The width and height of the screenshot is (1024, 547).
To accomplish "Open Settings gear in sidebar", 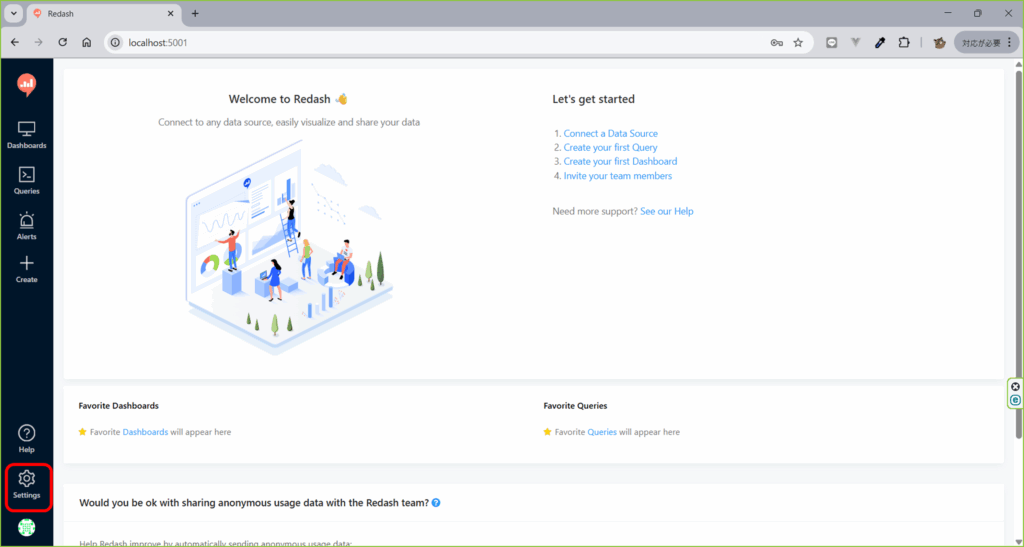I will pos(27,484).
